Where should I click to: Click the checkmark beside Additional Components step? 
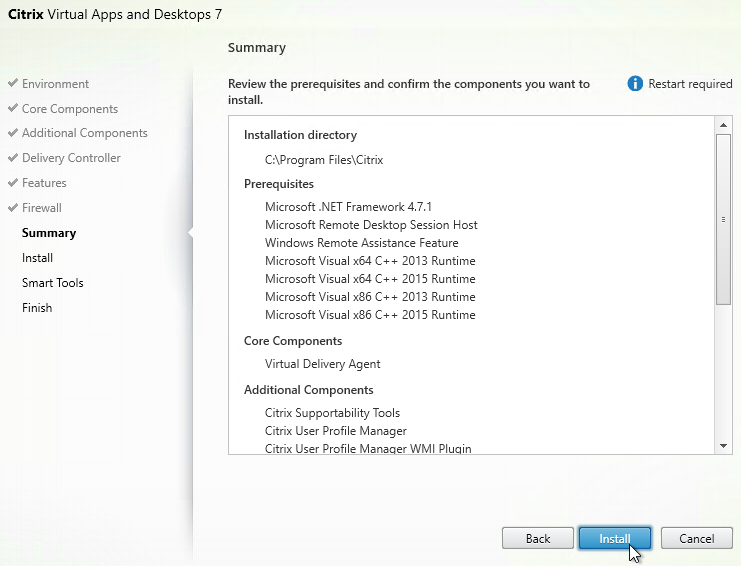13,132
